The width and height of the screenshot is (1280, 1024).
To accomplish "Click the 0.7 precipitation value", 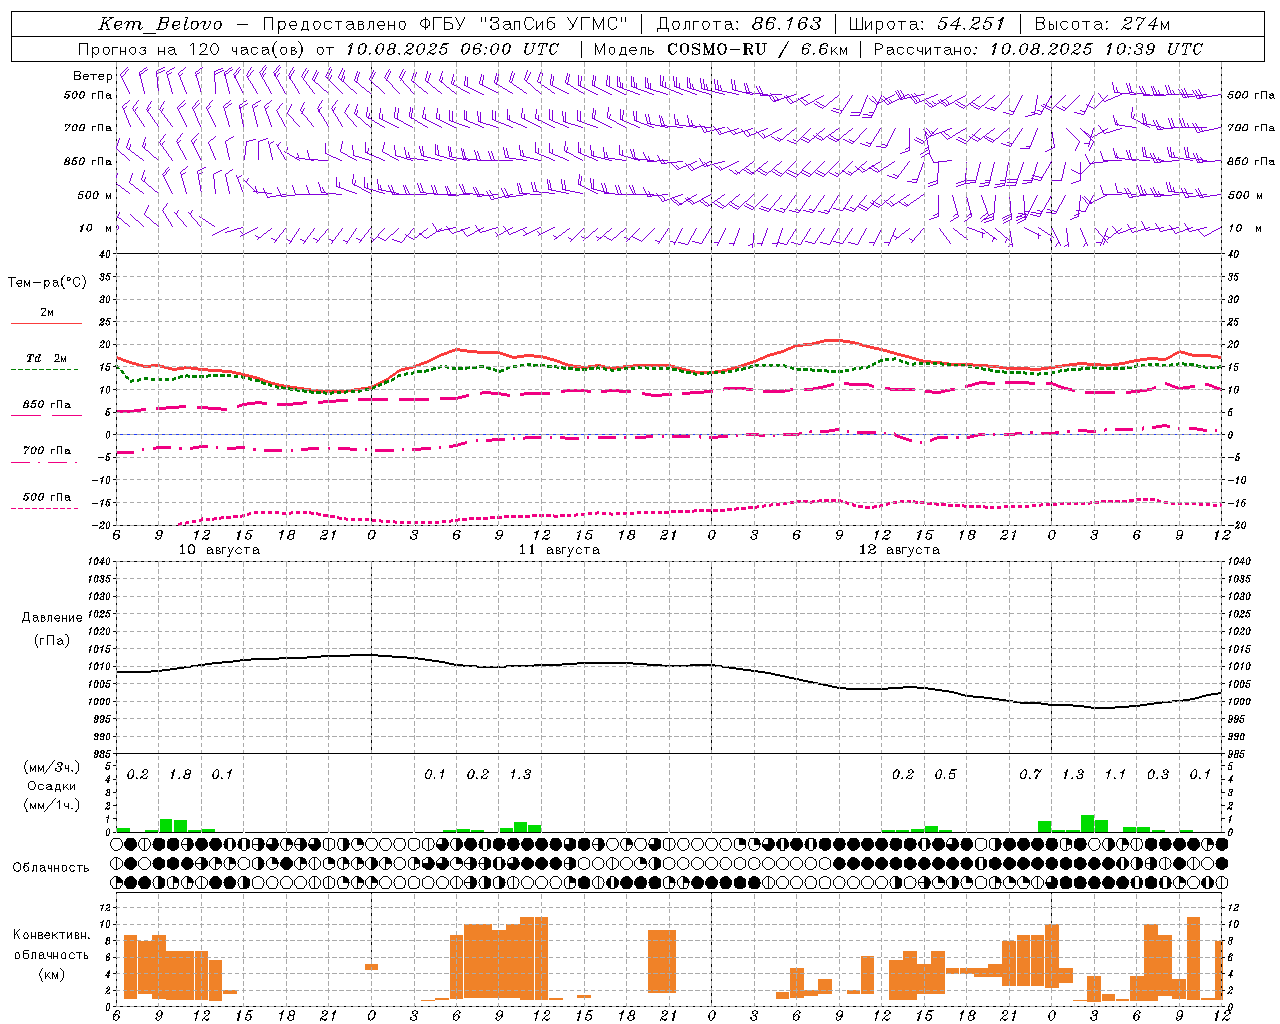I will pos(1030,775).
